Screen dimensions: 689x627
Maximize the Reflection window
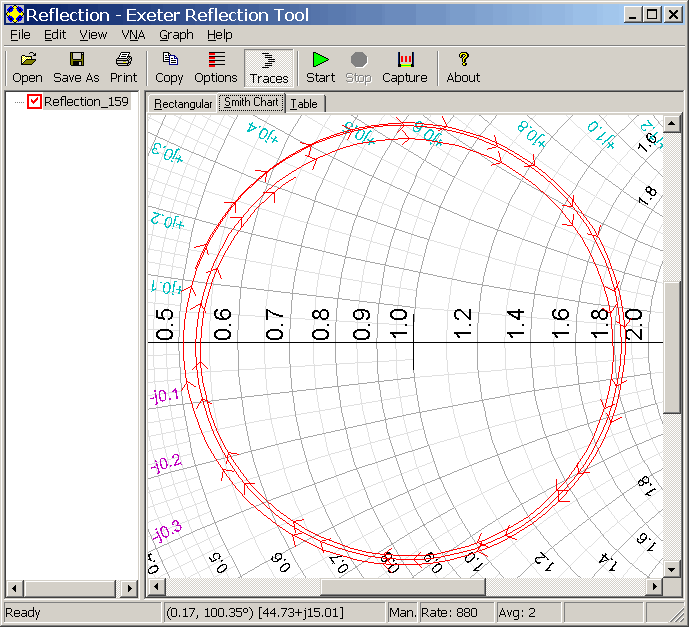point(653,15)
